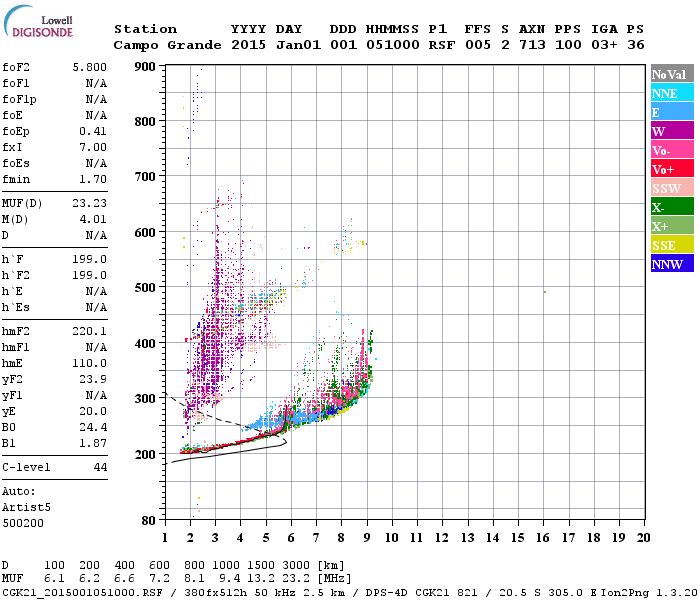This screenshot has height=600, width=700.
Task: Click the 6 MHz frequency axis label
Action: pos(291,538)
